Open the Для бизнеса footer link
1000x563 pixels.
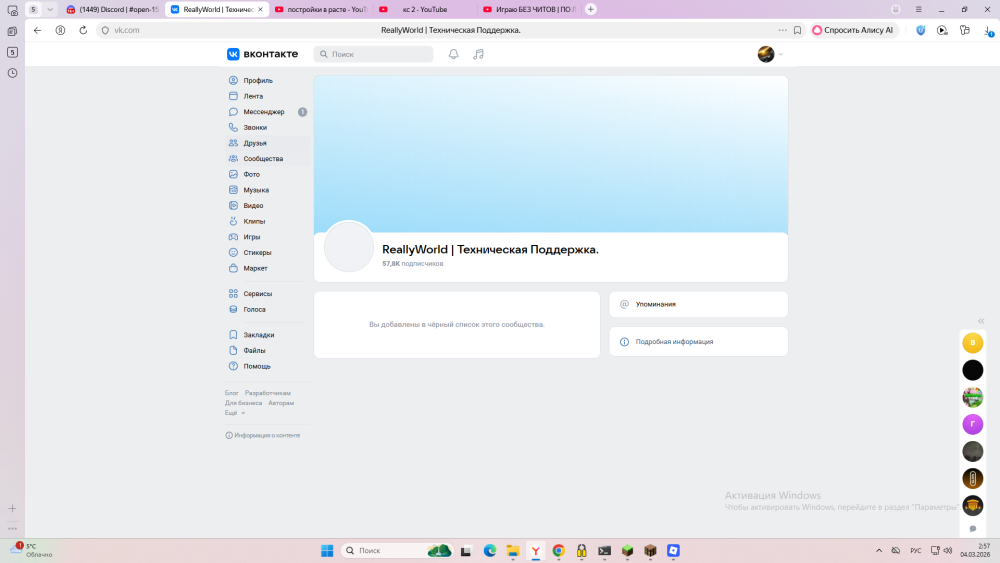tap(243, 403)
